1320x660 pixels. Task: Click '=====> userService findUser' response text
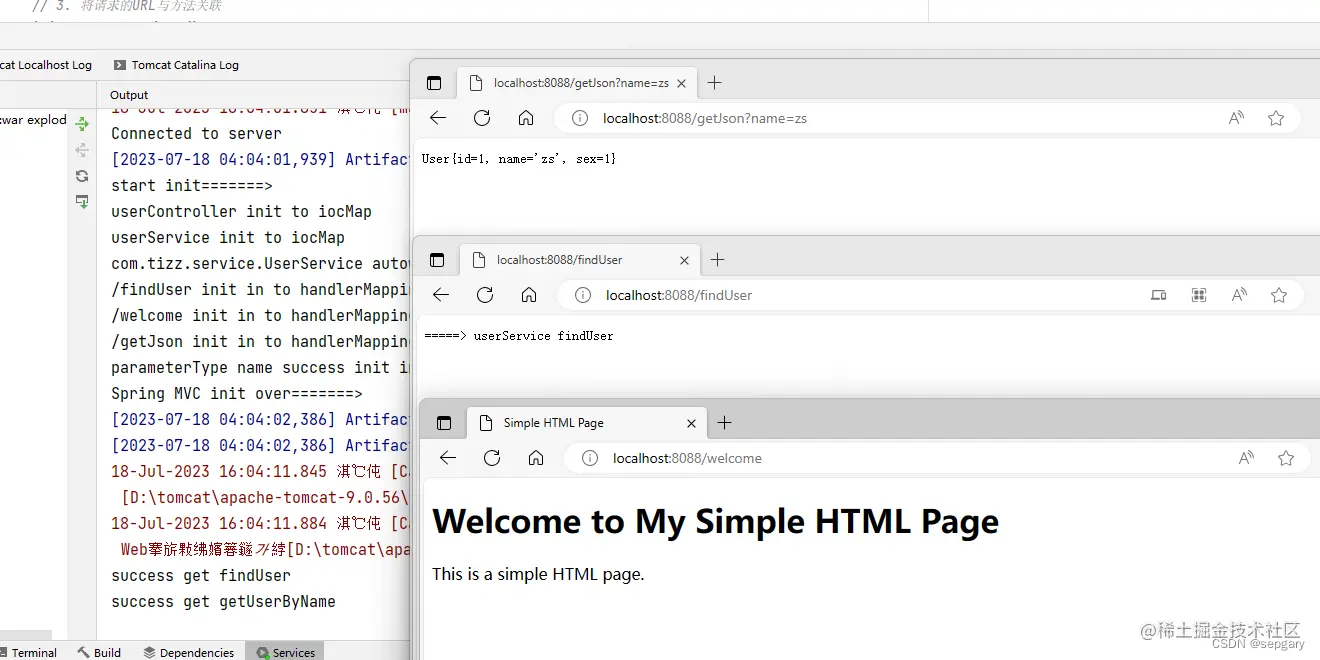(x=519, y=336)
